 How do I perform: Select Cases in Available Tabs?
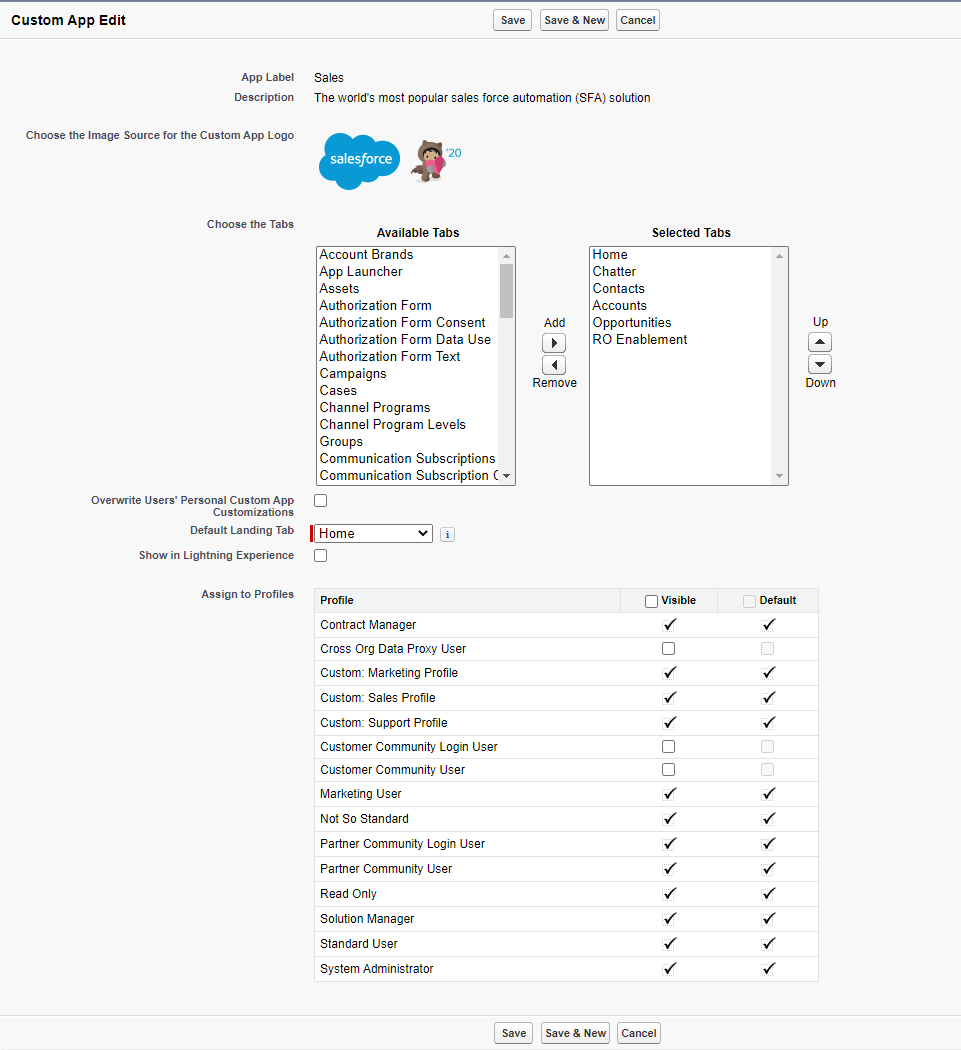click(407, 390)
